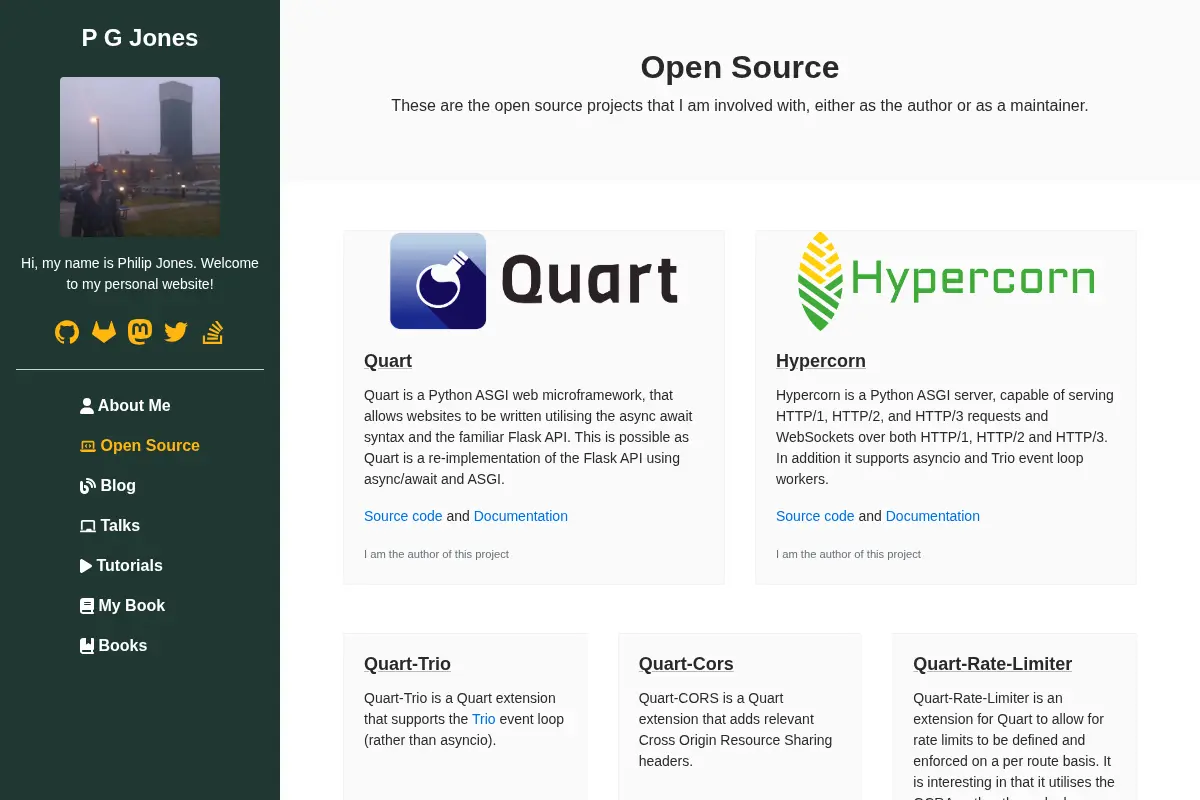The height and width of the screenshot is (800, 1200).
Task: Navigate to Tutorials in sidebar
Action: [121, 565]
